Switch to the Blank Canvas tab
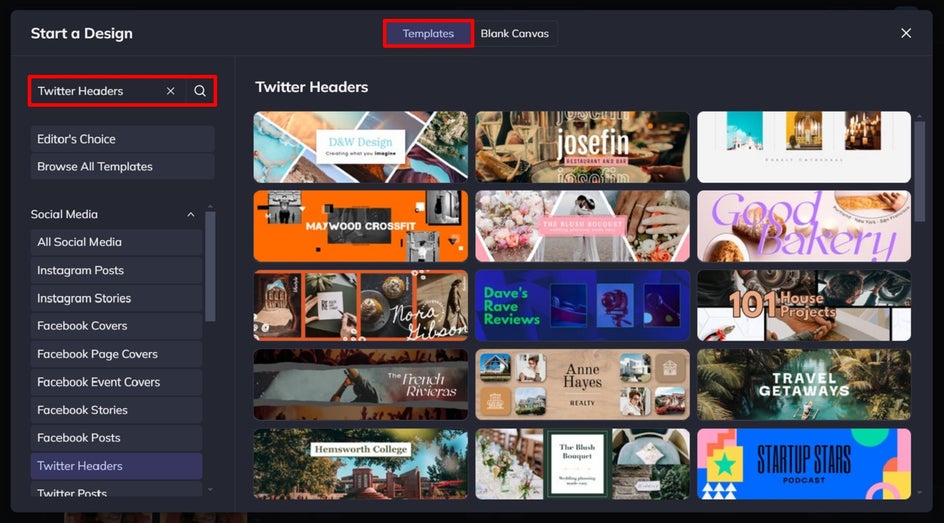 (x=515, y=34)
